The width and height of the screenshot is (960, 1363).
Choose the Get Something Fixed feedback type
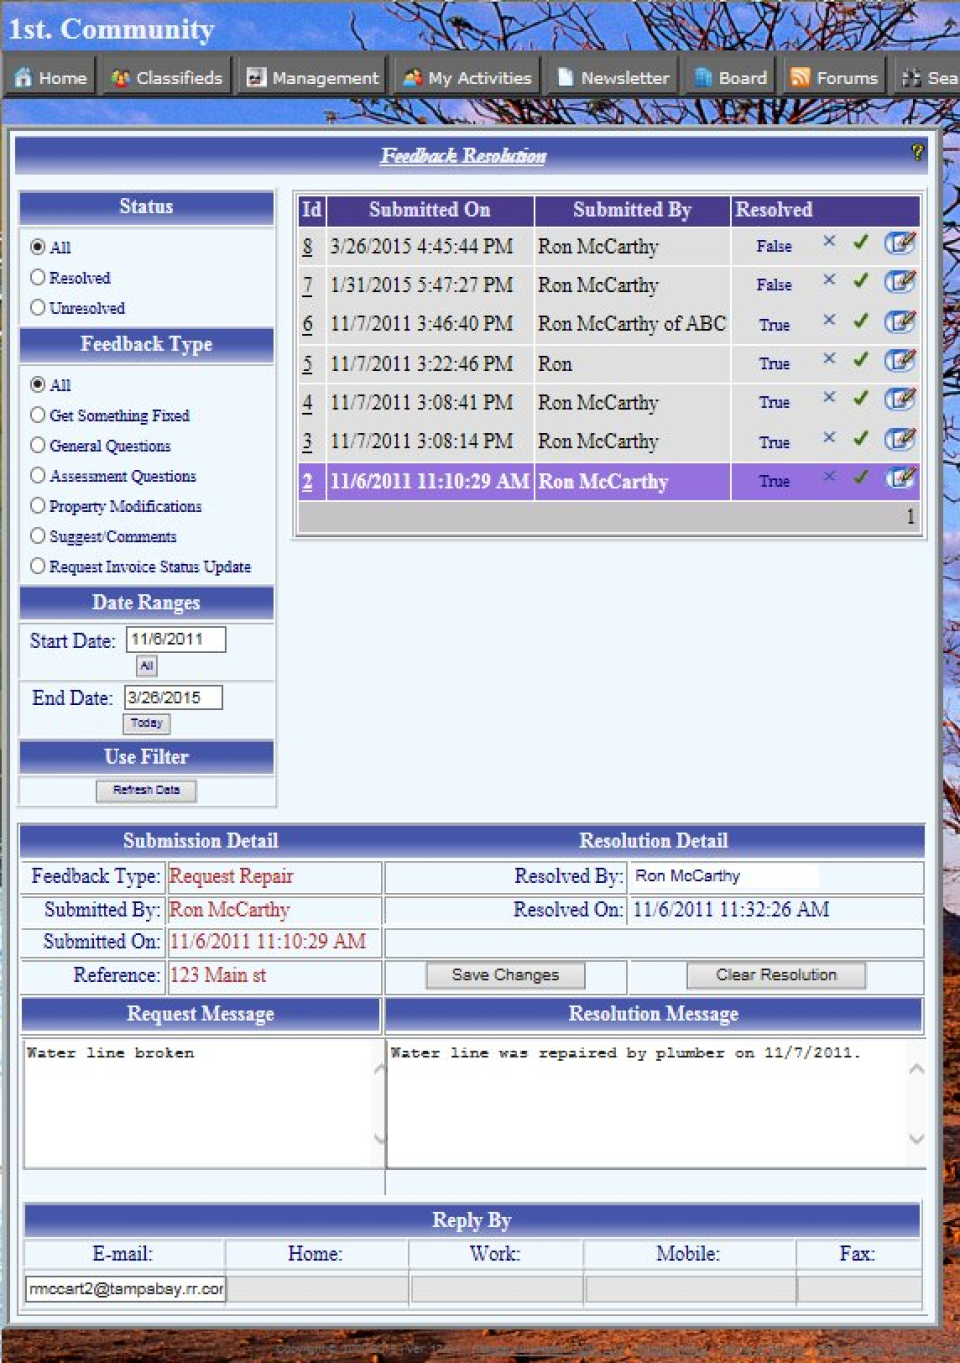38,415
